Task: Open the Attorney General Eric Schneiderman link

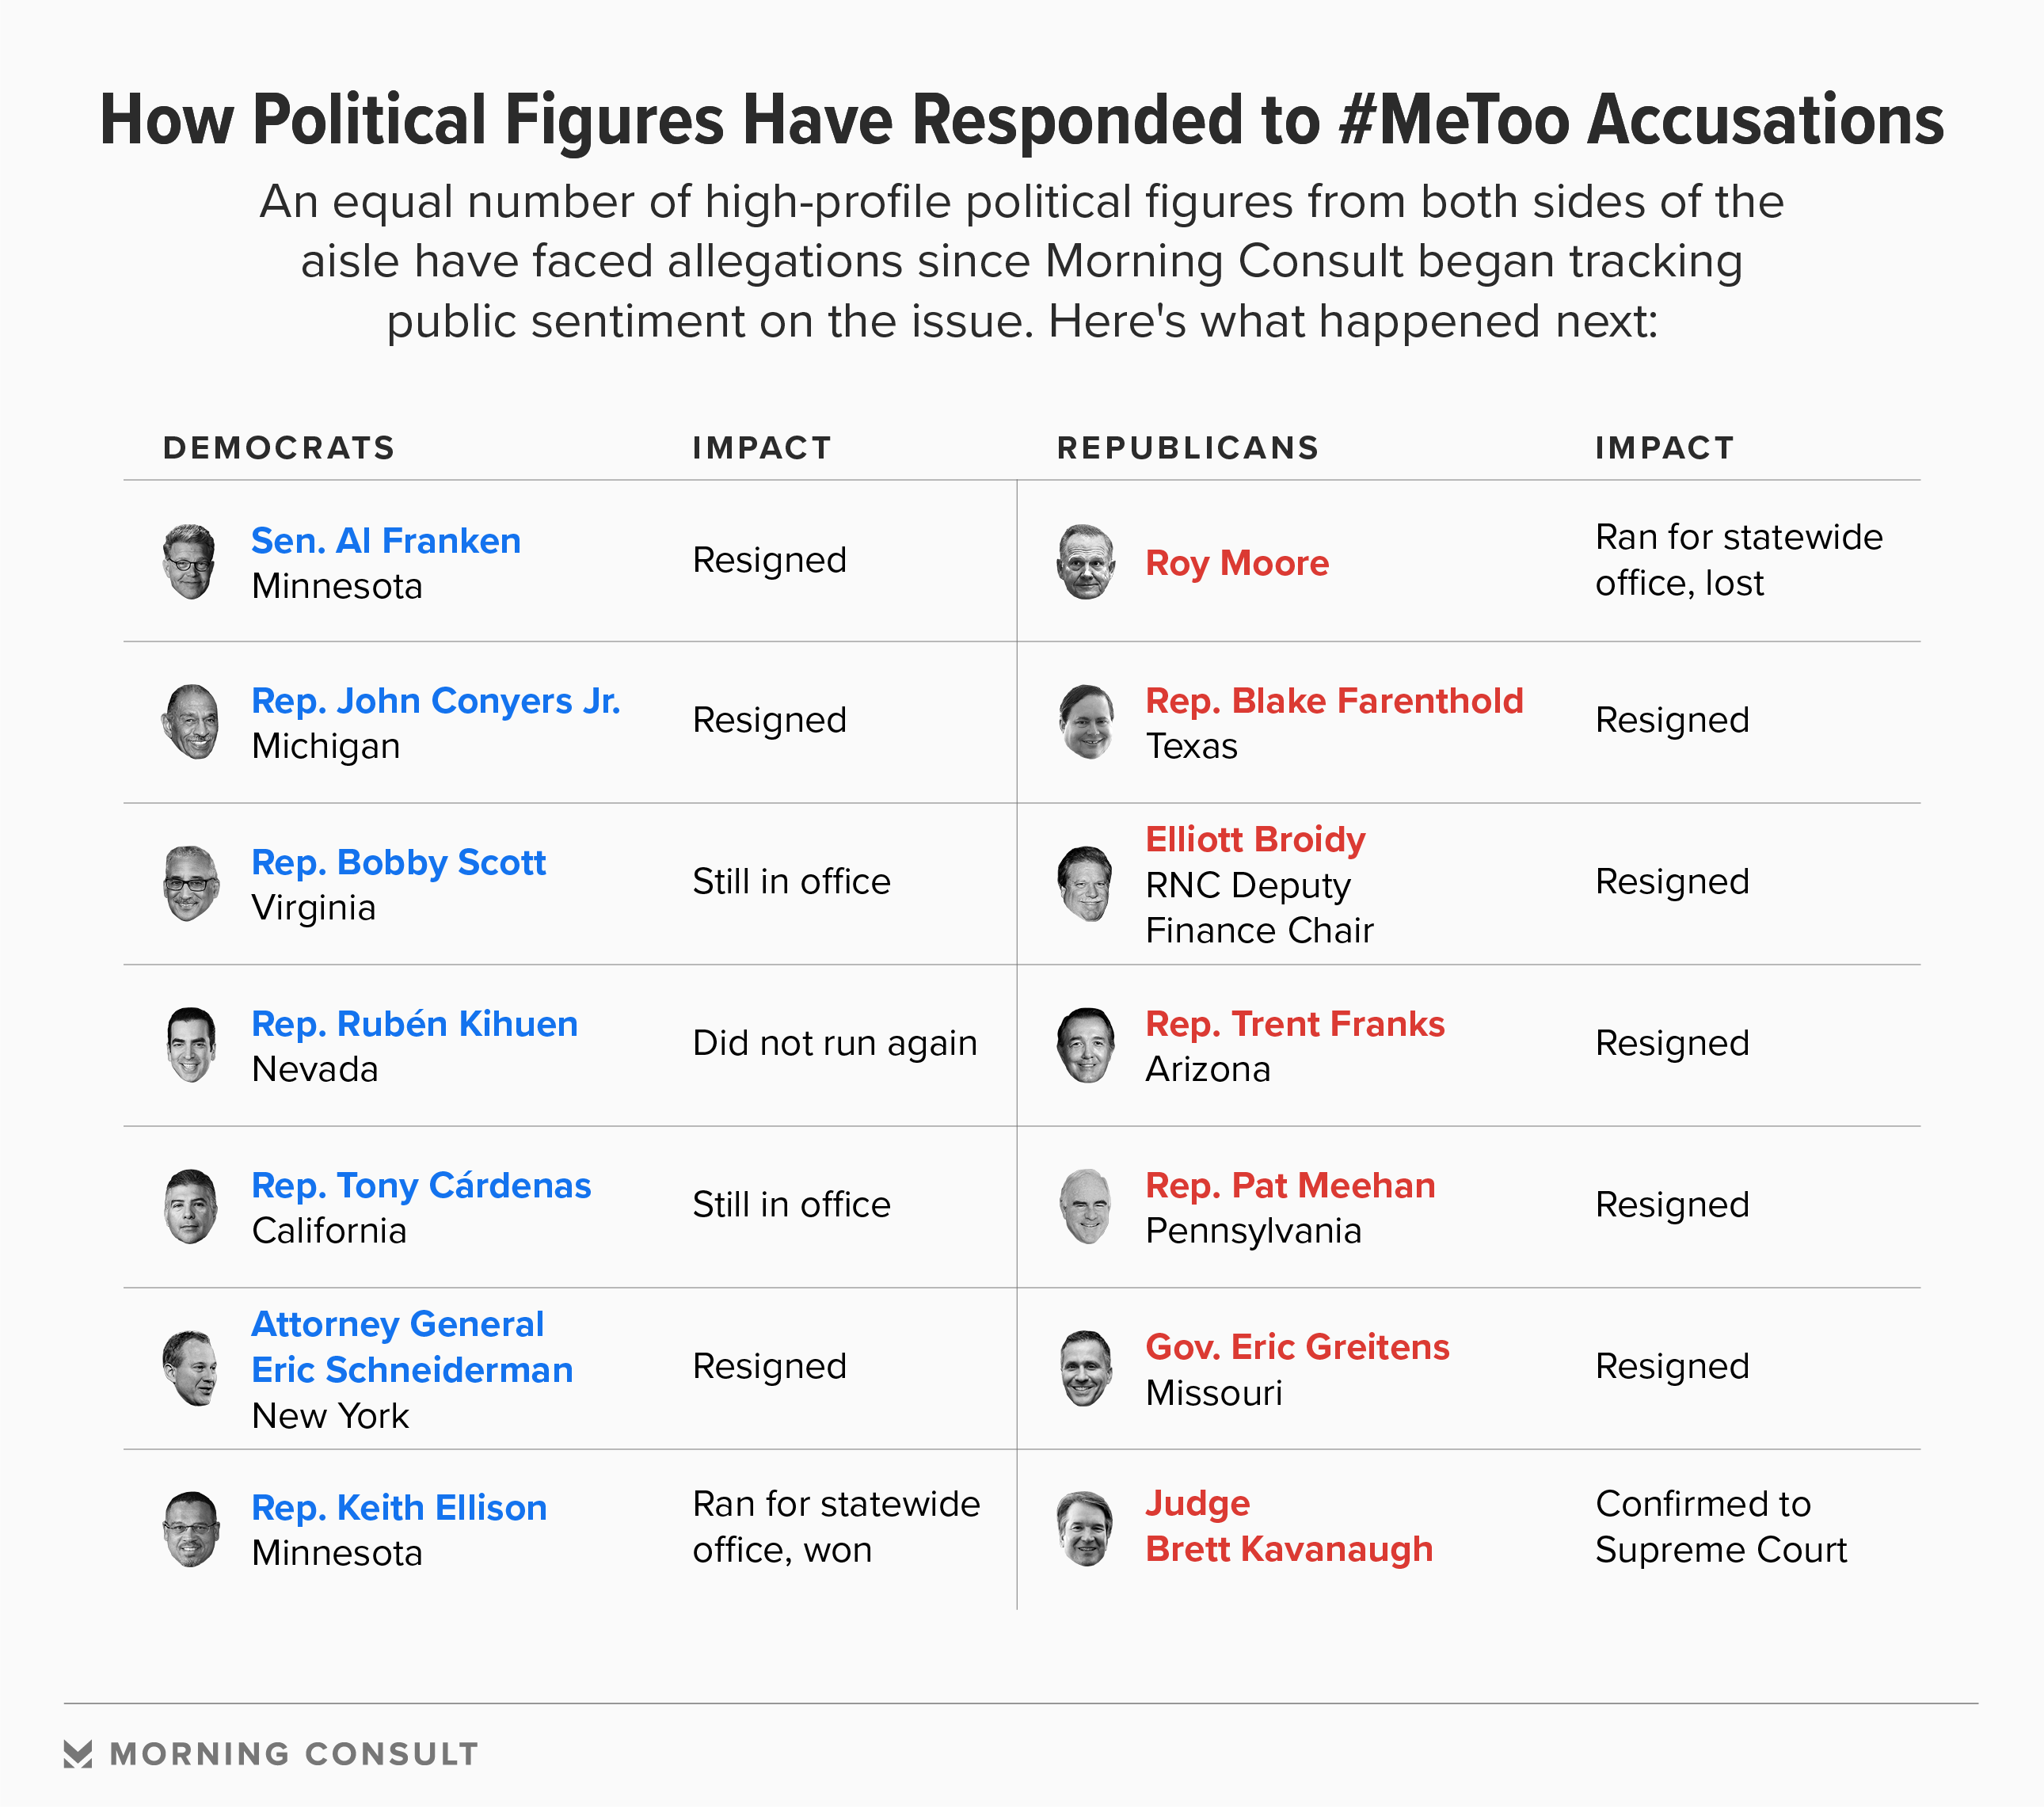Action: (411, 1347)
